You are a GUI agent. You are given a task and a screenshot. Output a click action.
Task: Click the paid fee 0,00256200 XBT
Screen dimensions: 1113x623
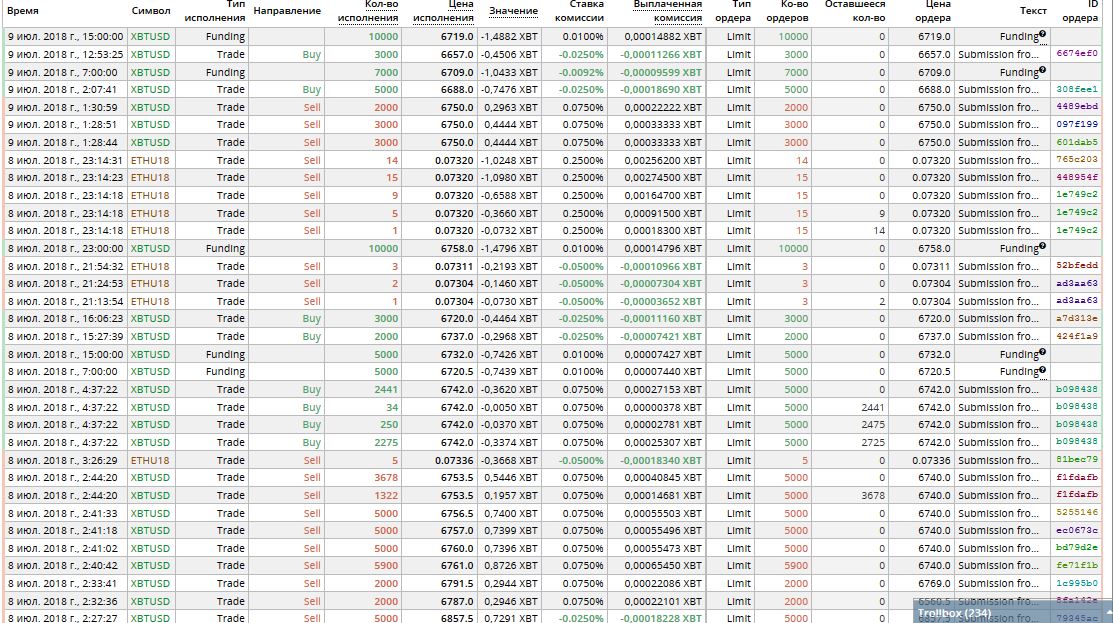(x=663, y=160)
